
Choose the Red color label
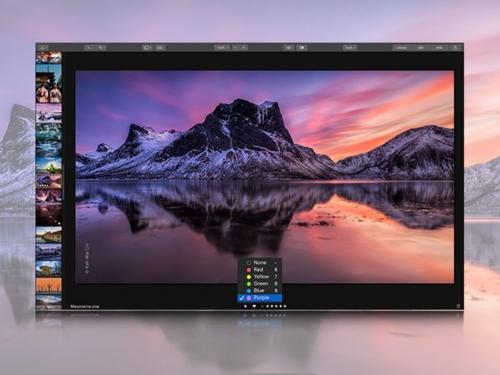pyautogui.click(x=260, y=270)
